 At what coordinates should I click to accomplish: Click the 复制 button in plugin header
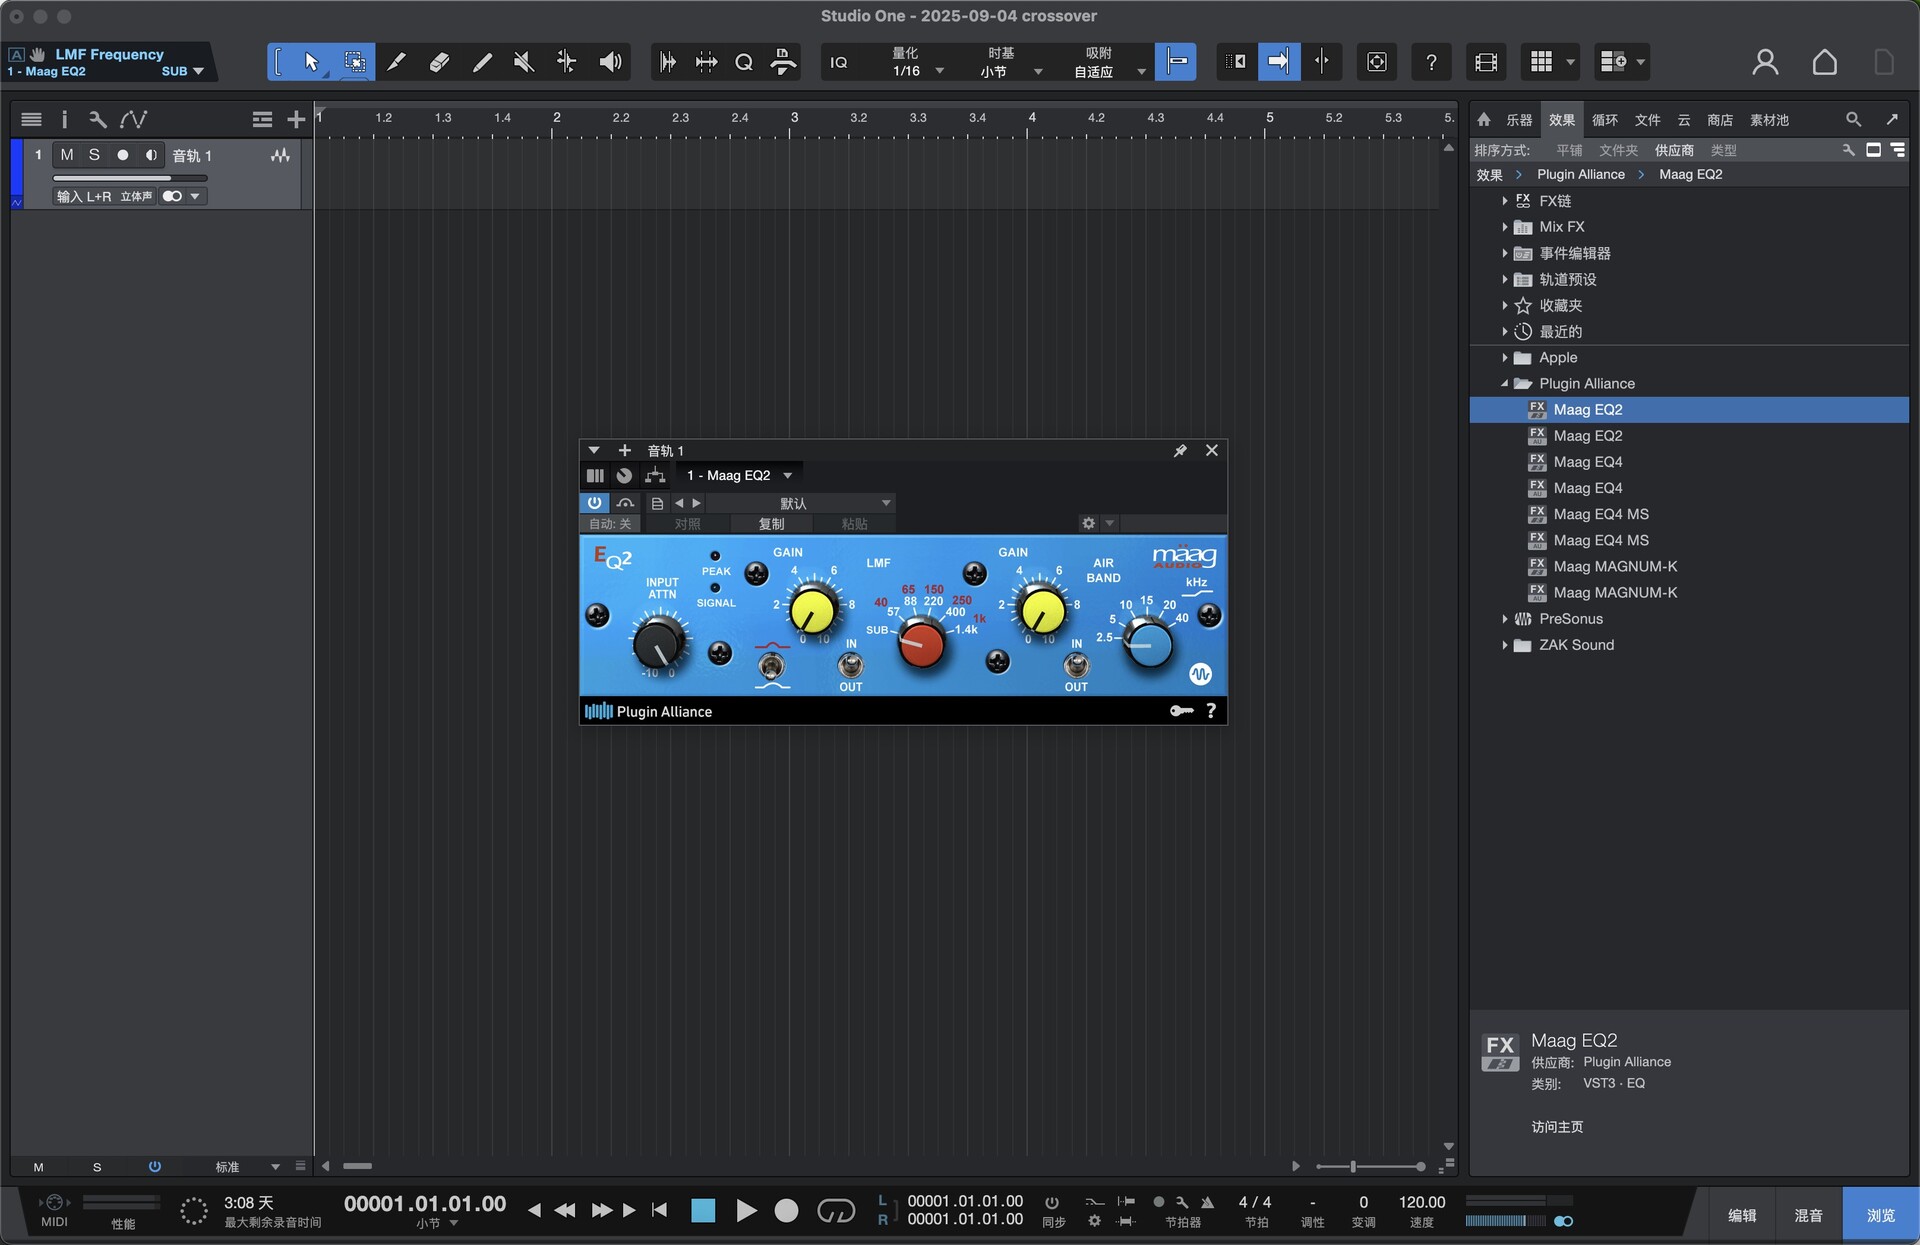[771, 524]
